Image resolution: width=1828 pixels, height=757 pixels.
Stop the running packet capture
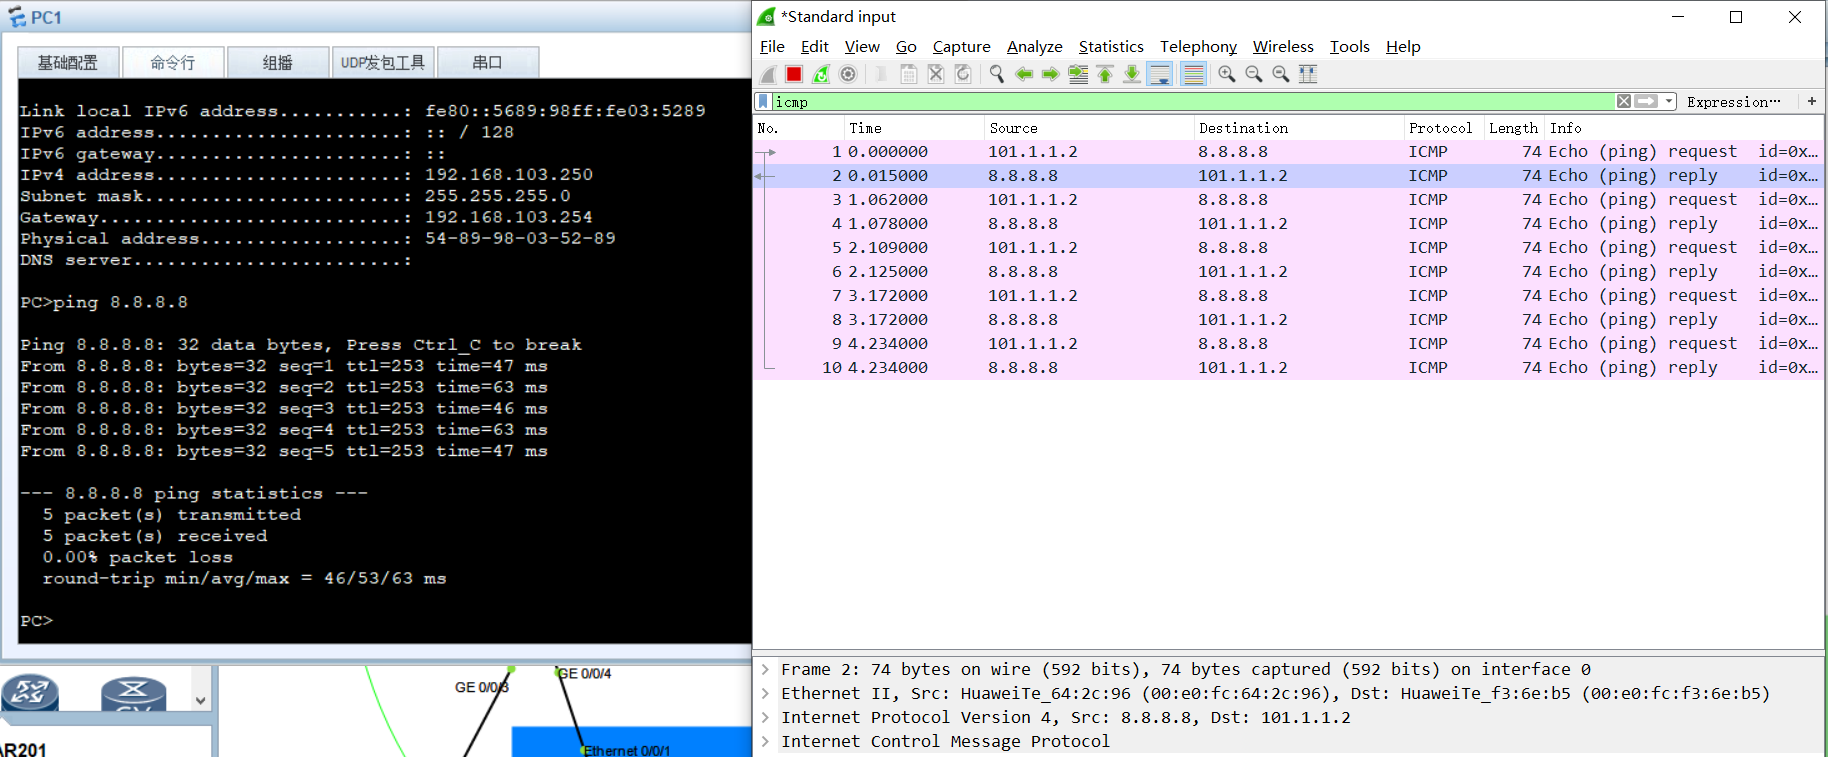tap(794, 74)
